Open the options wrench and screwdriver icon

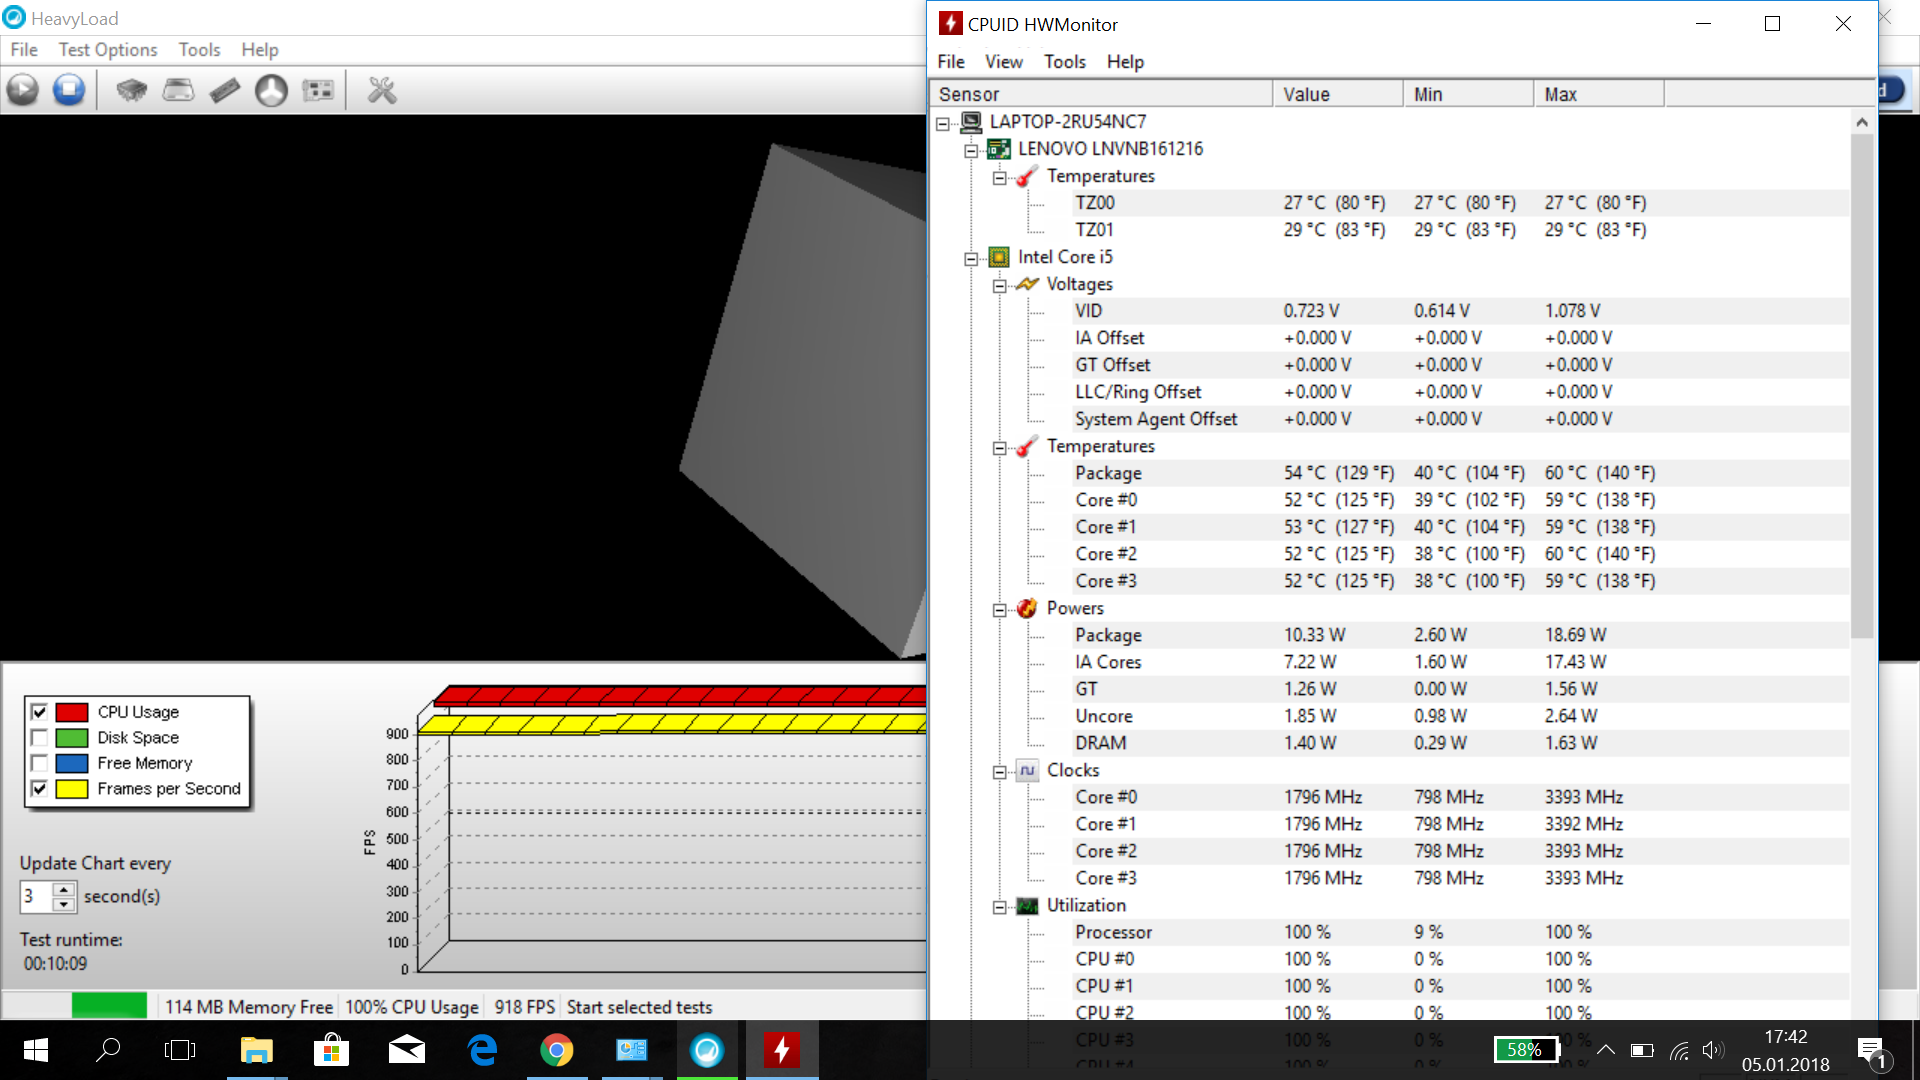point(382,91)
